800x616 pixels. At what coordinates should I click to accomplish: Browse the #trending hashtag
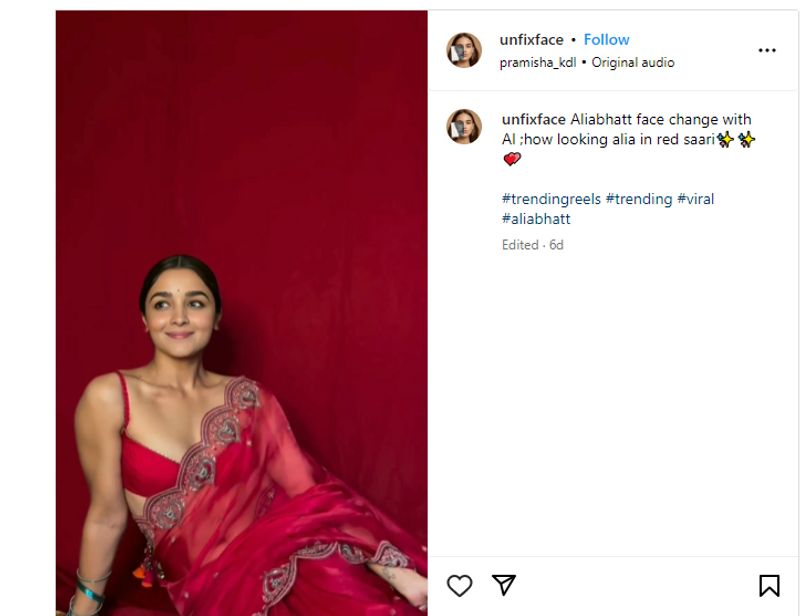click(x=639, y=199)
